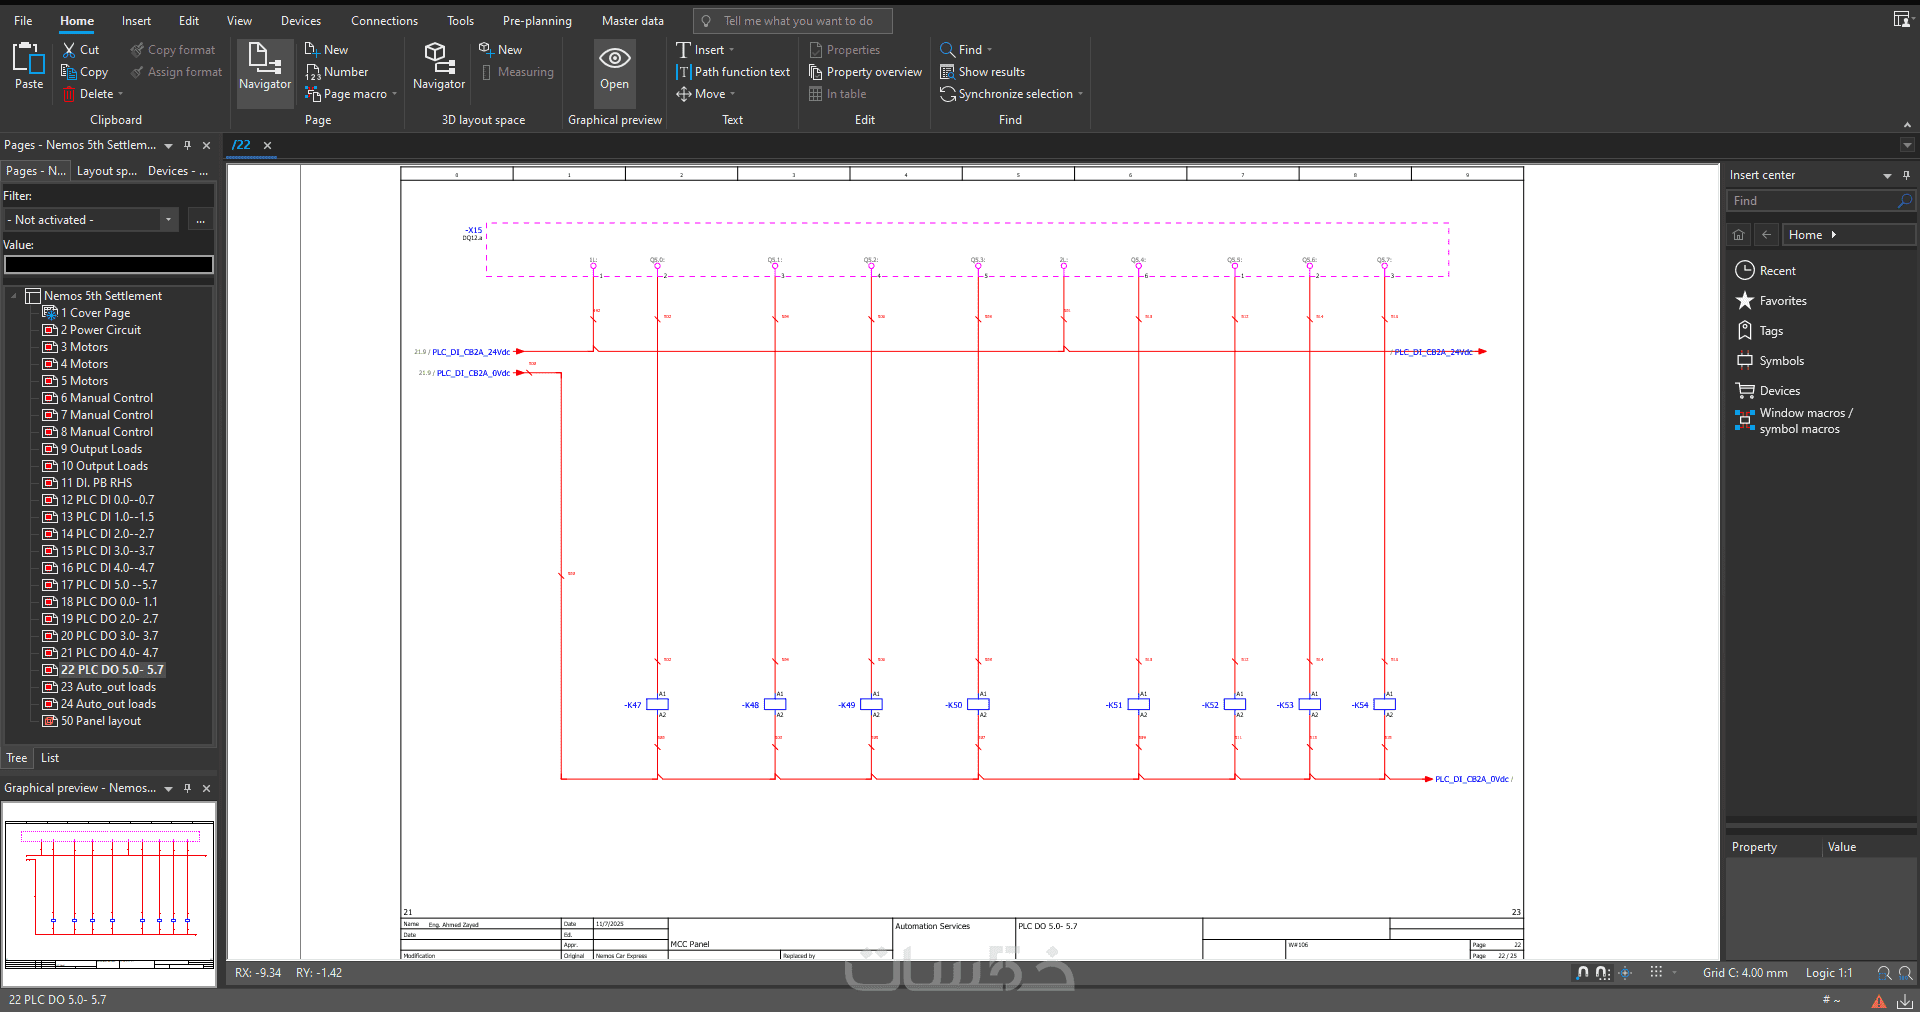Click the Show results icon
Screen dimensions: 1920x1012
pyautogui.click(x=947, y=72)
